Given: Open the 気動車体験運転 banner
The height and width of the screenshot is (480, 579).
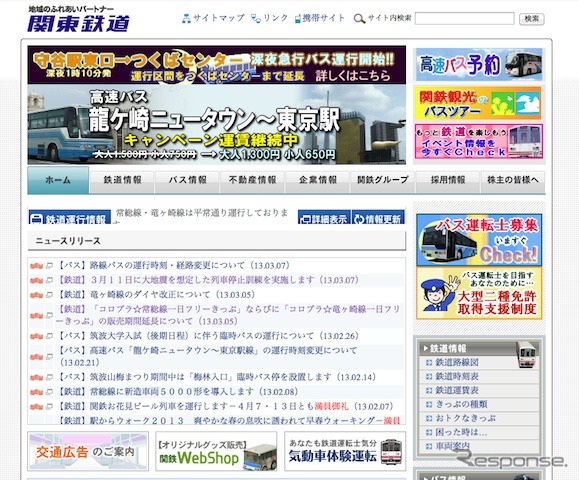Looking at the screenshot, I should [345, 451].
